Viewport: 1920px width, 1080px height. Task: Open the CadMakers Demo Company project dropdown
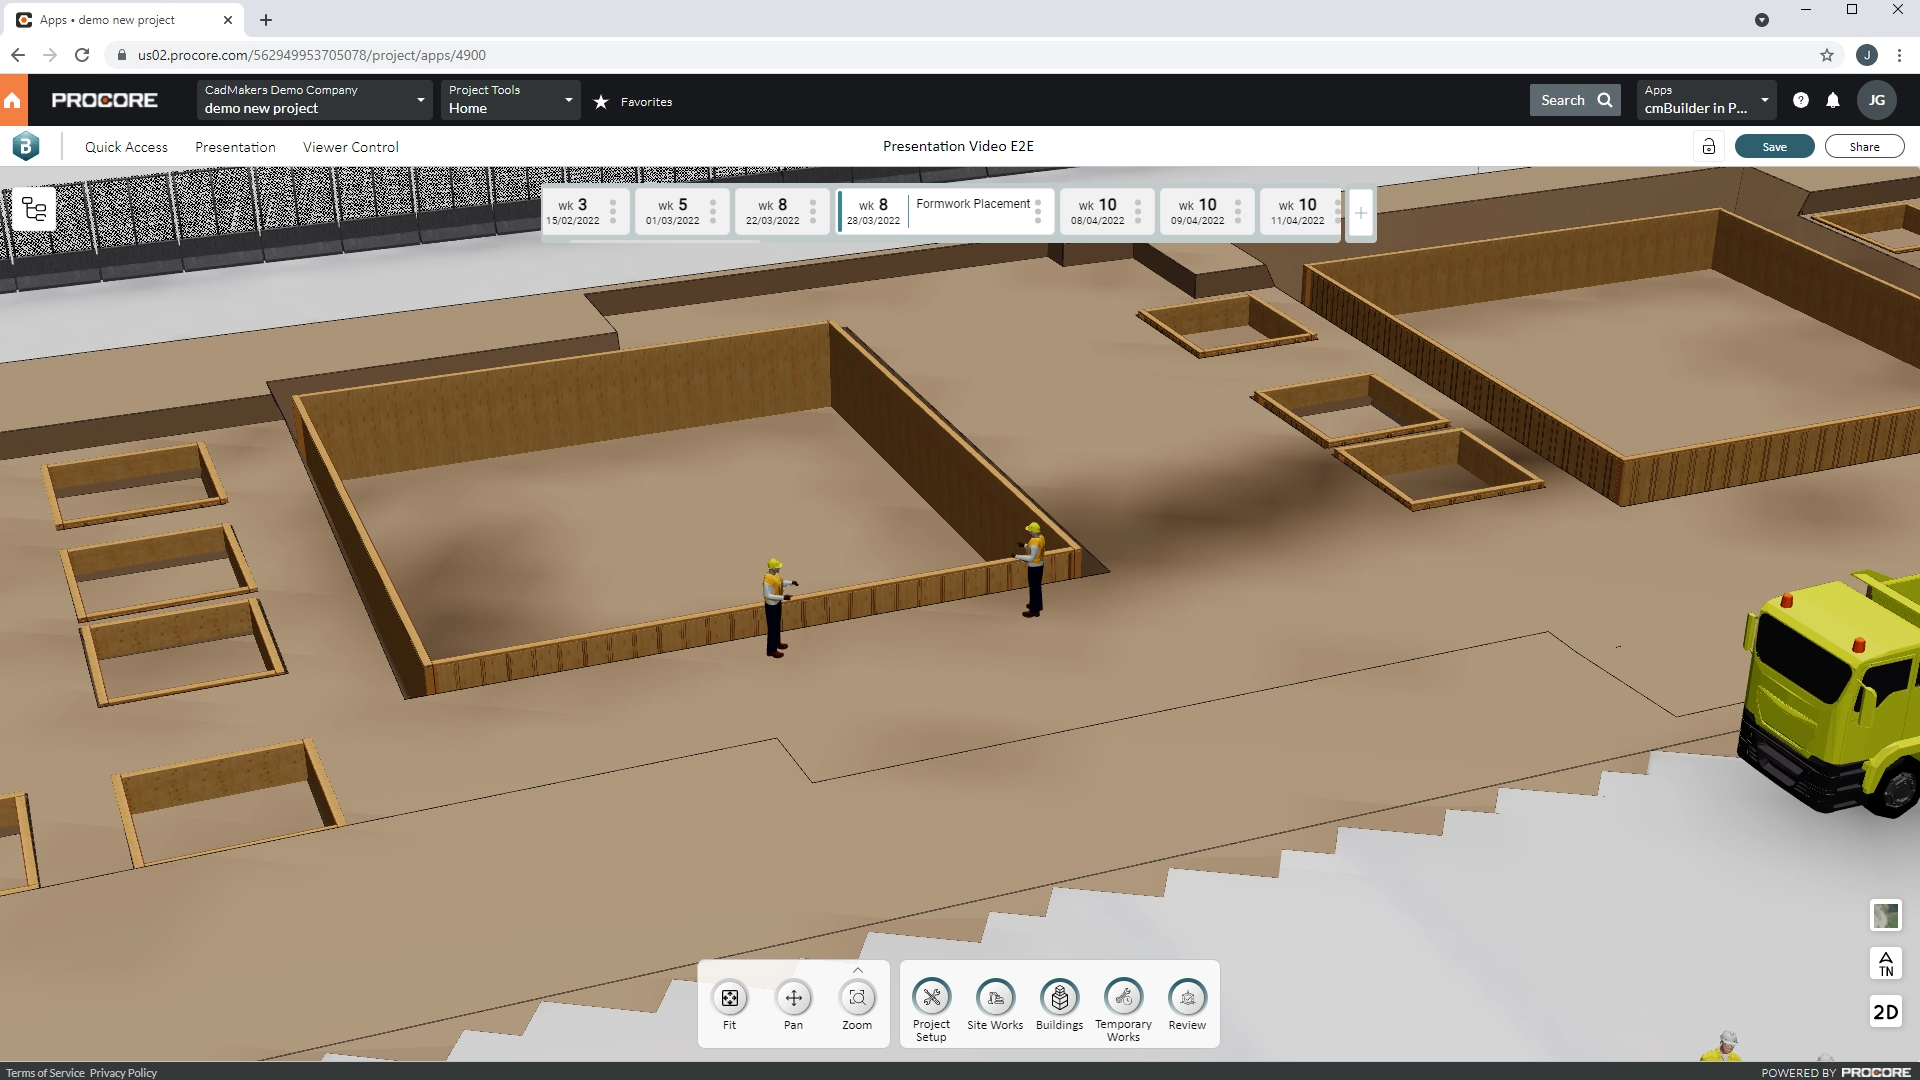[x=420, y=99]
